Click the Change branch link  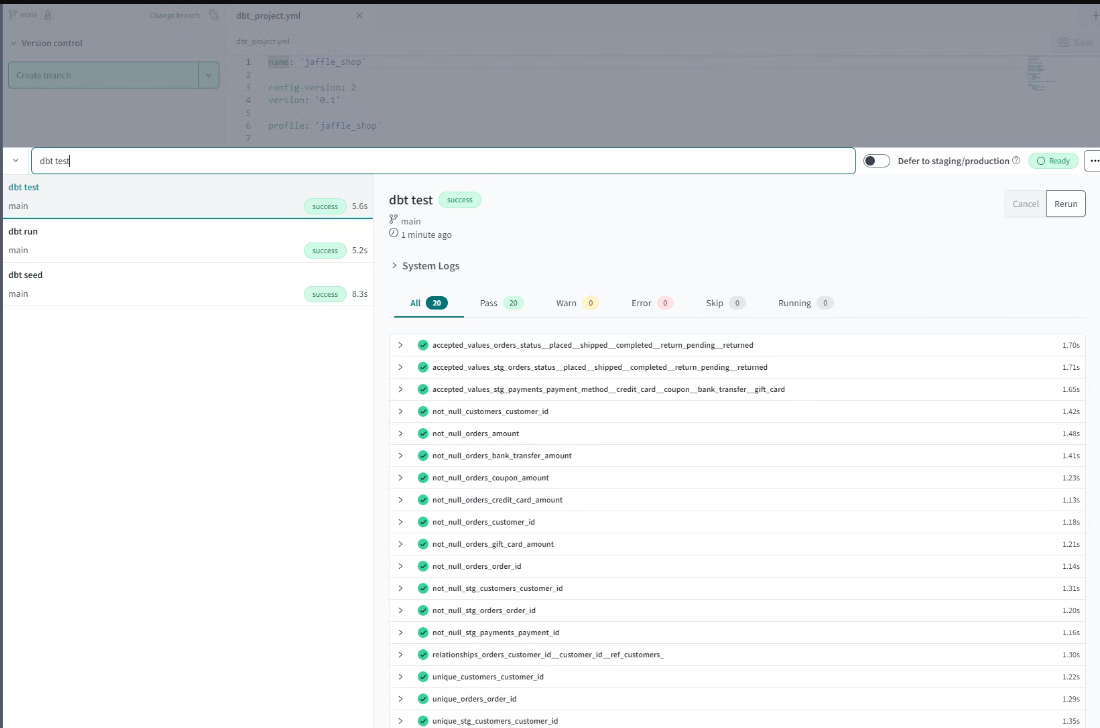point(175,15)
